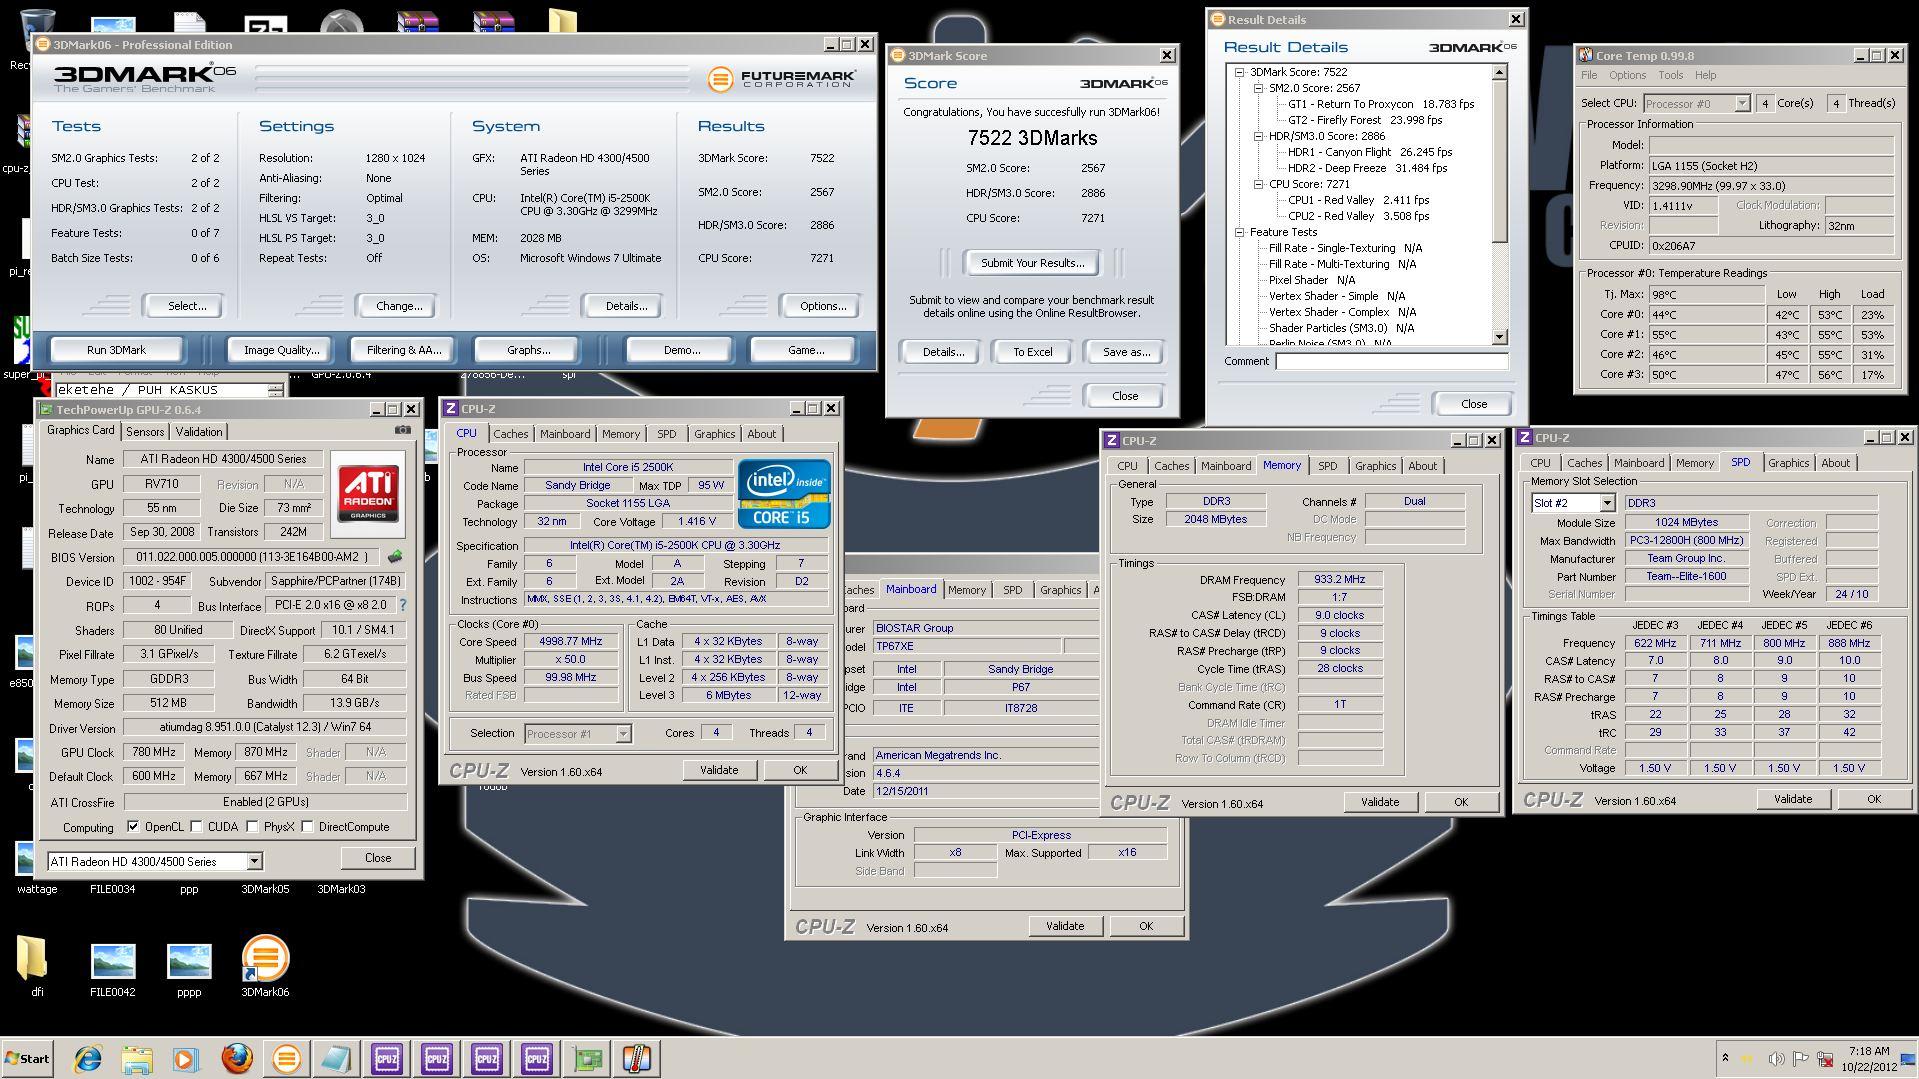
Task: Select the dfi folder on the desktop
Action: coord(37,966)
